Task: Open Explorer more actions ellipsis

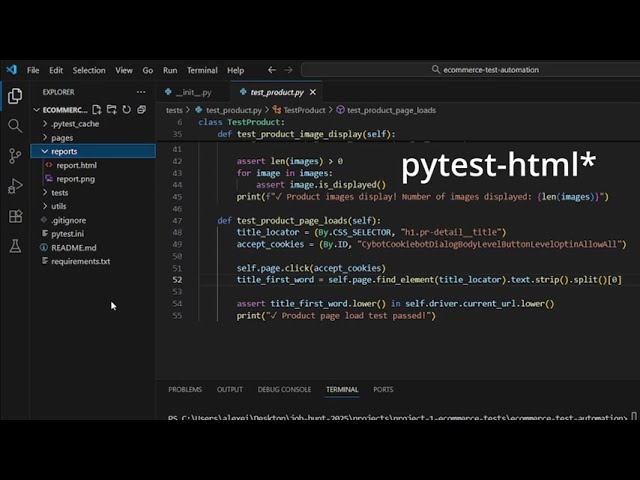Action: (141, 92)
